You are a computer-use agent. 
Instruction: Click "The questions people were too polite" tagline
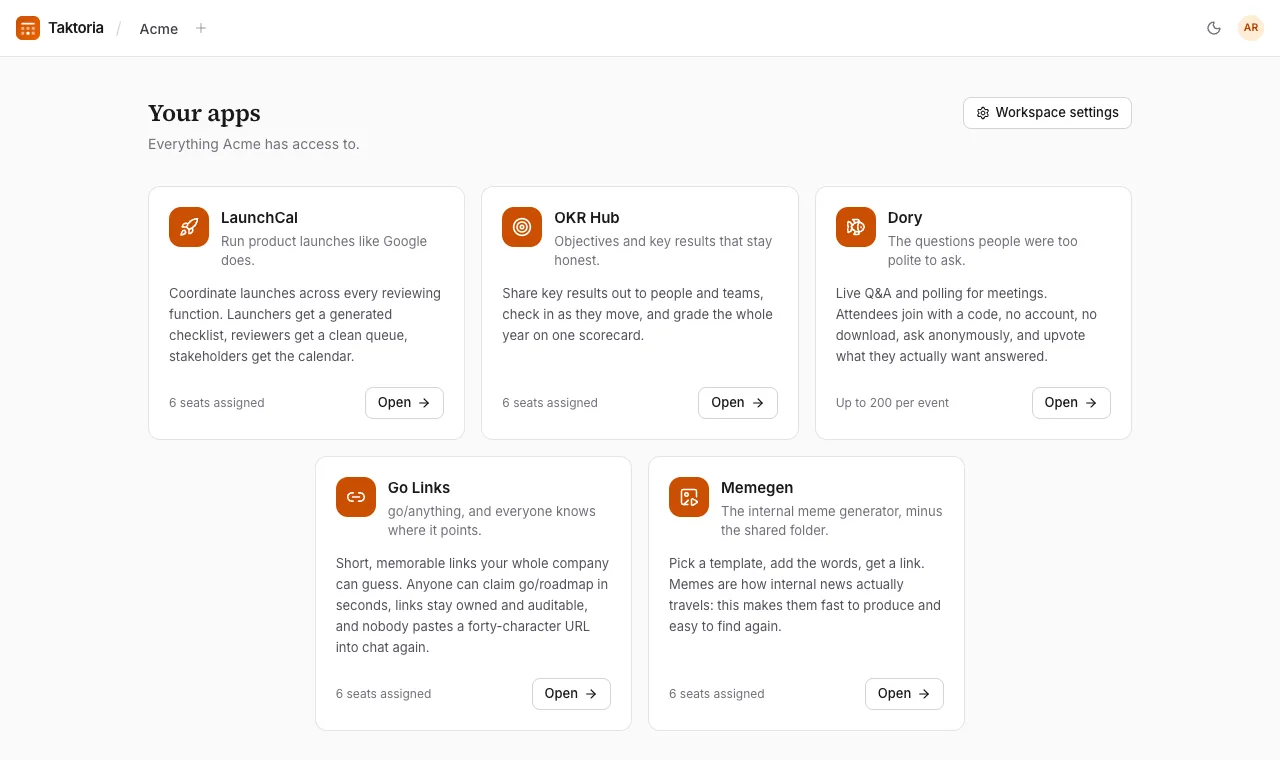(983, 251)
